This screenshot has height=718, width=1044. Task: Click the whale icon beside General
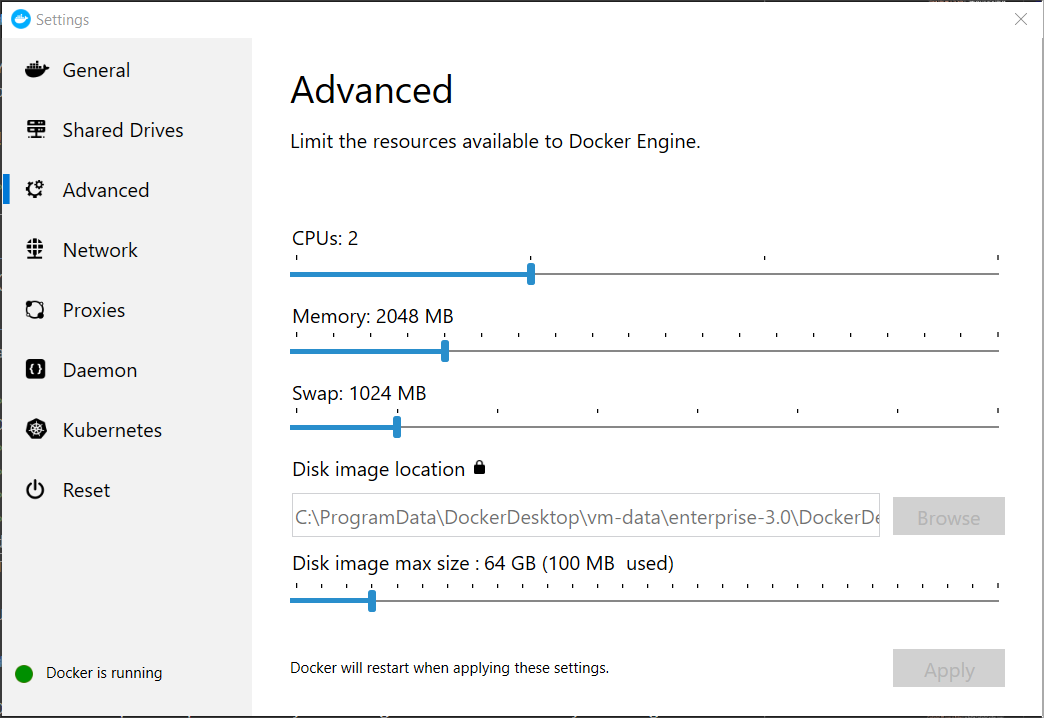(36, 70)
